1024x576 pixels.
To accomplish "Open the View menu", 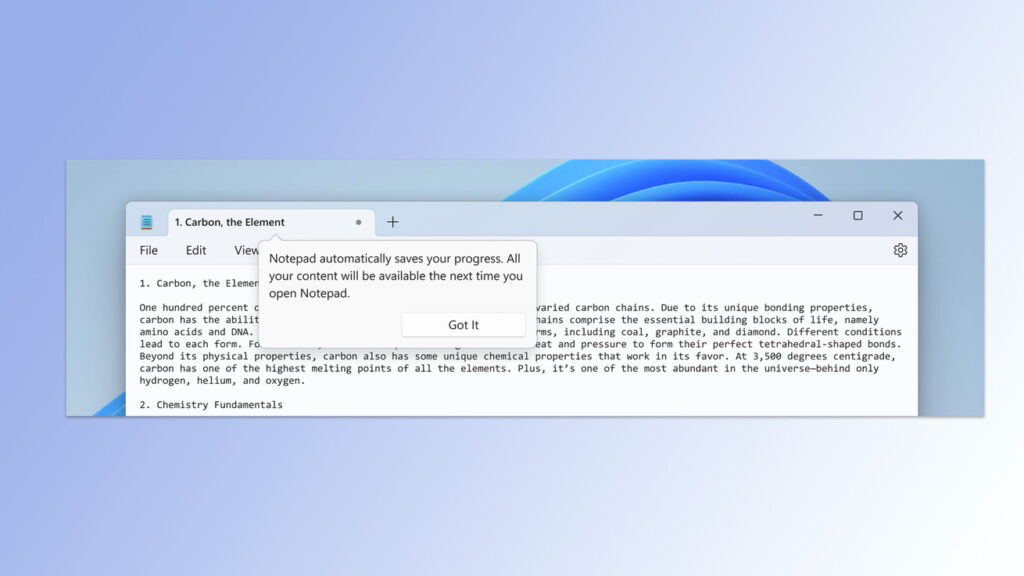I will (246, 250).
